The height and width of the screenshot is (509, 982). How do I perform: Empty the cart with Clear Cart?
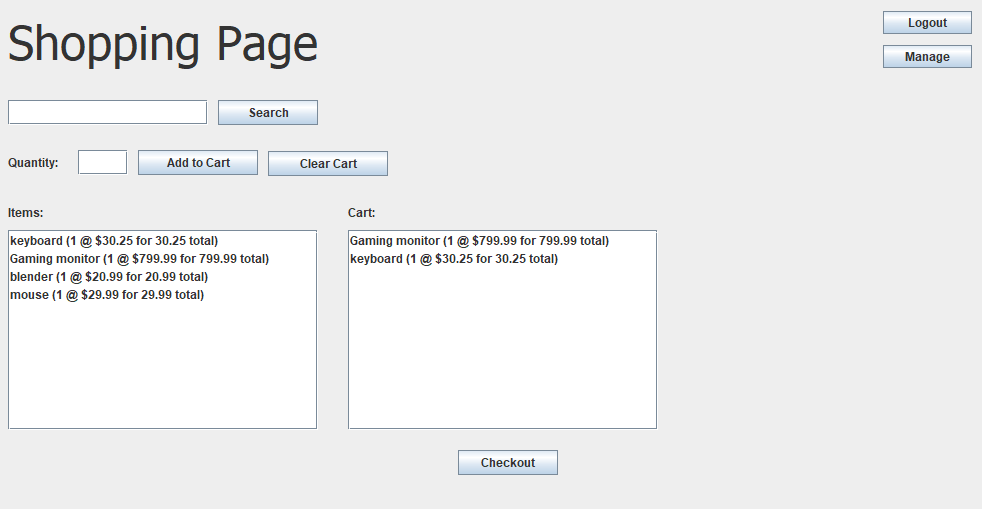tap(327, 163)
